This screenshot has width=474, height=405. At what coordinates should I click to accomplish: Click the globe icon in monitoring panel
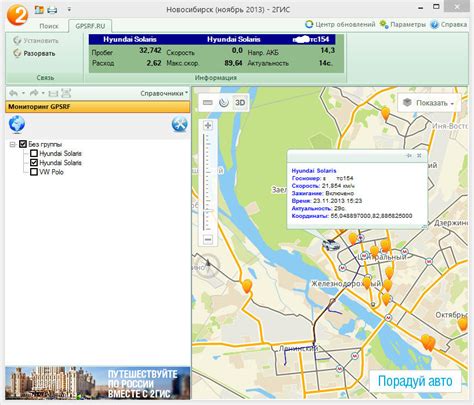click(17, 124)
